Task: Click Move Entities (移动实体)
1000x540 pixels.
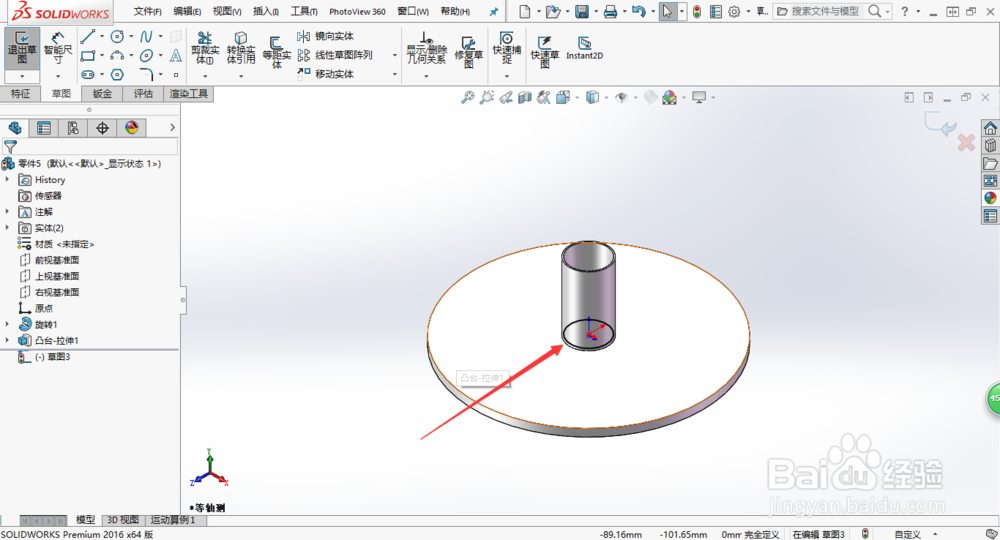Action: (325, 74)
